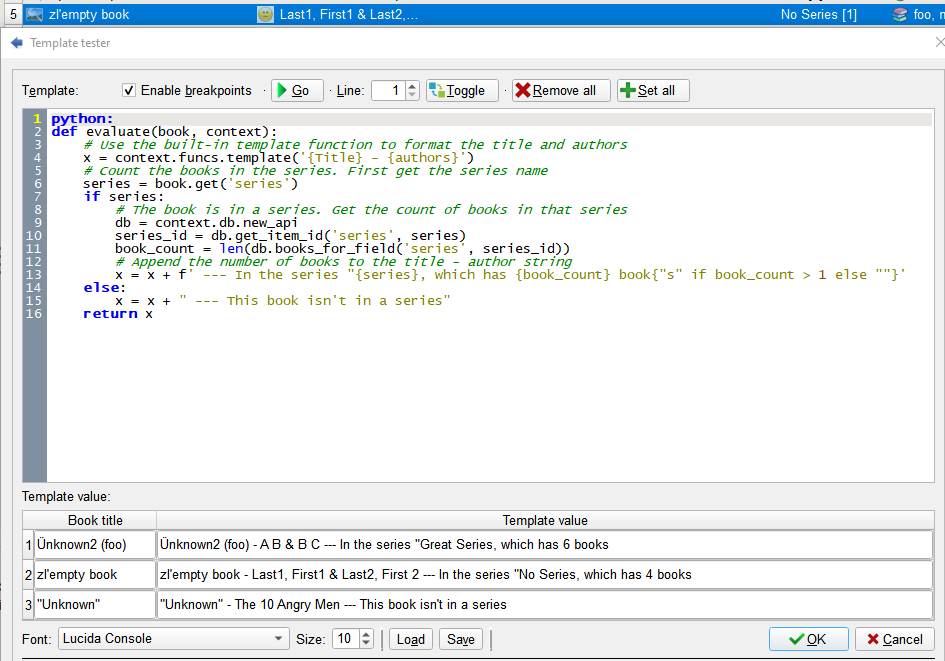Click the Template value column header
This screenshot has width=945, height=661.
pos(545,520)
